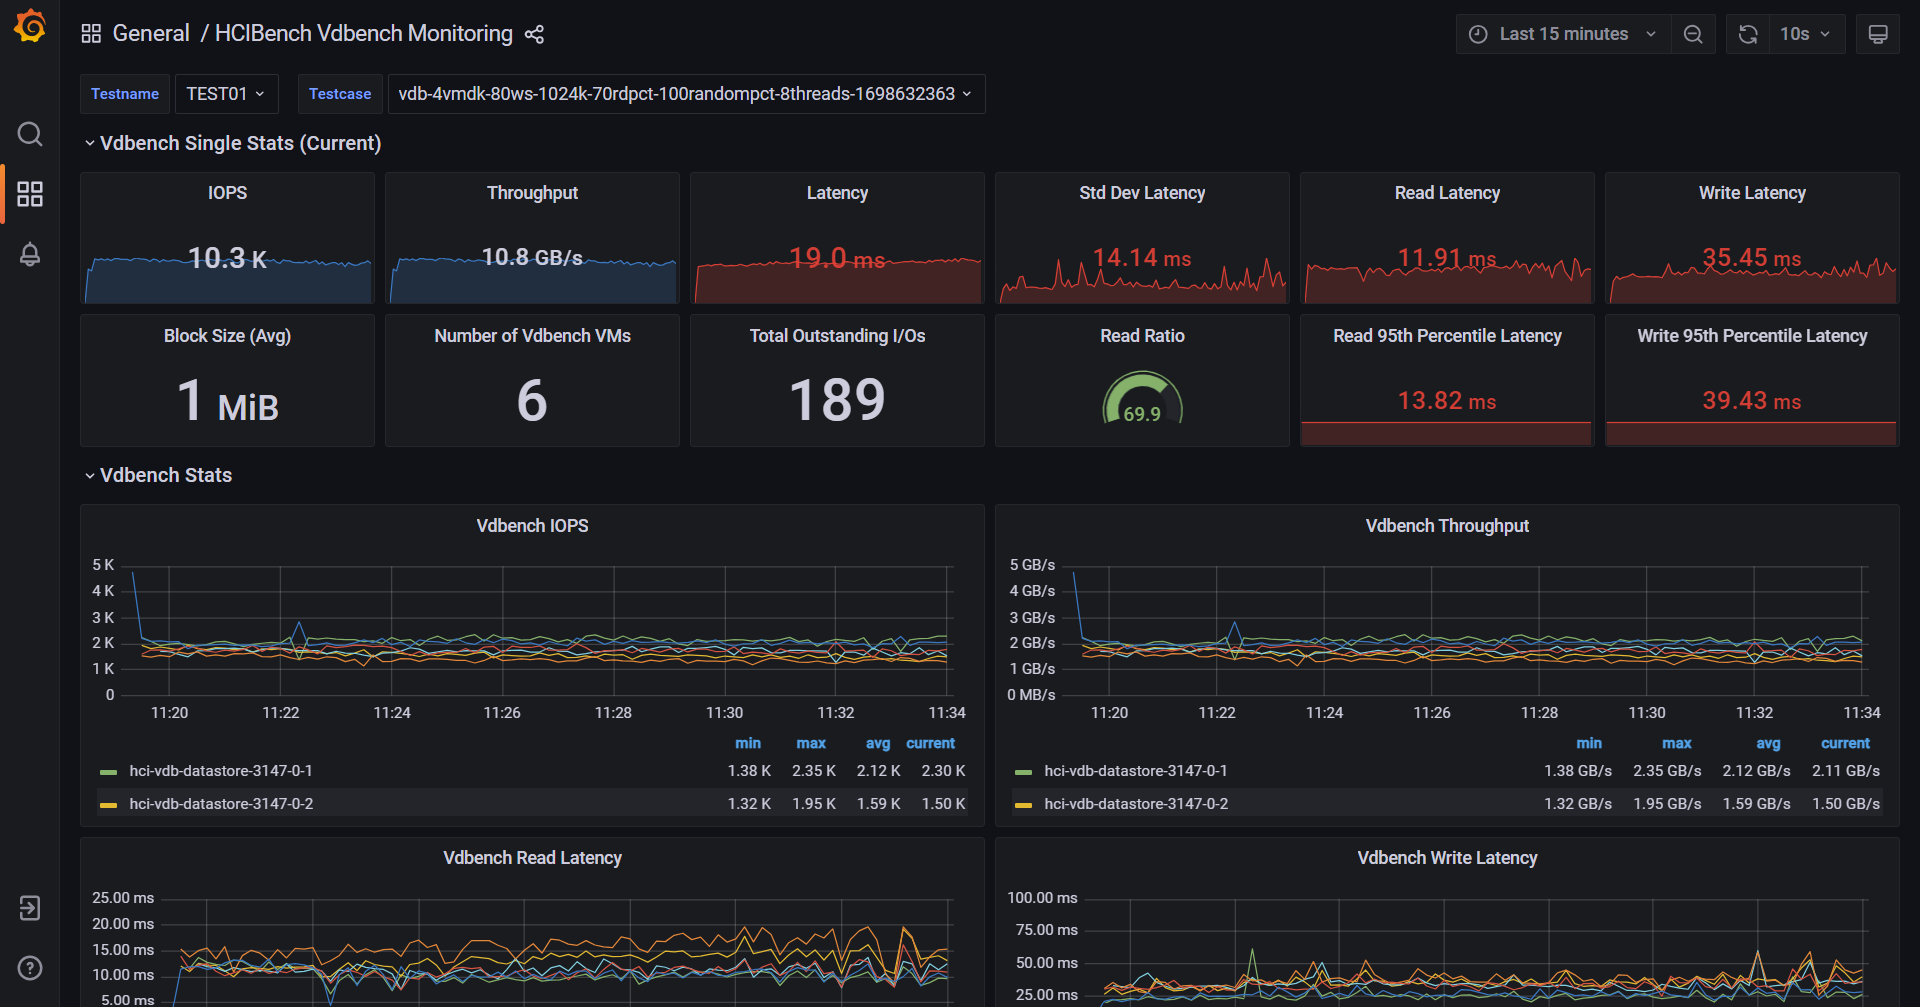Refresh the dashboard now

pos(1748,34)
